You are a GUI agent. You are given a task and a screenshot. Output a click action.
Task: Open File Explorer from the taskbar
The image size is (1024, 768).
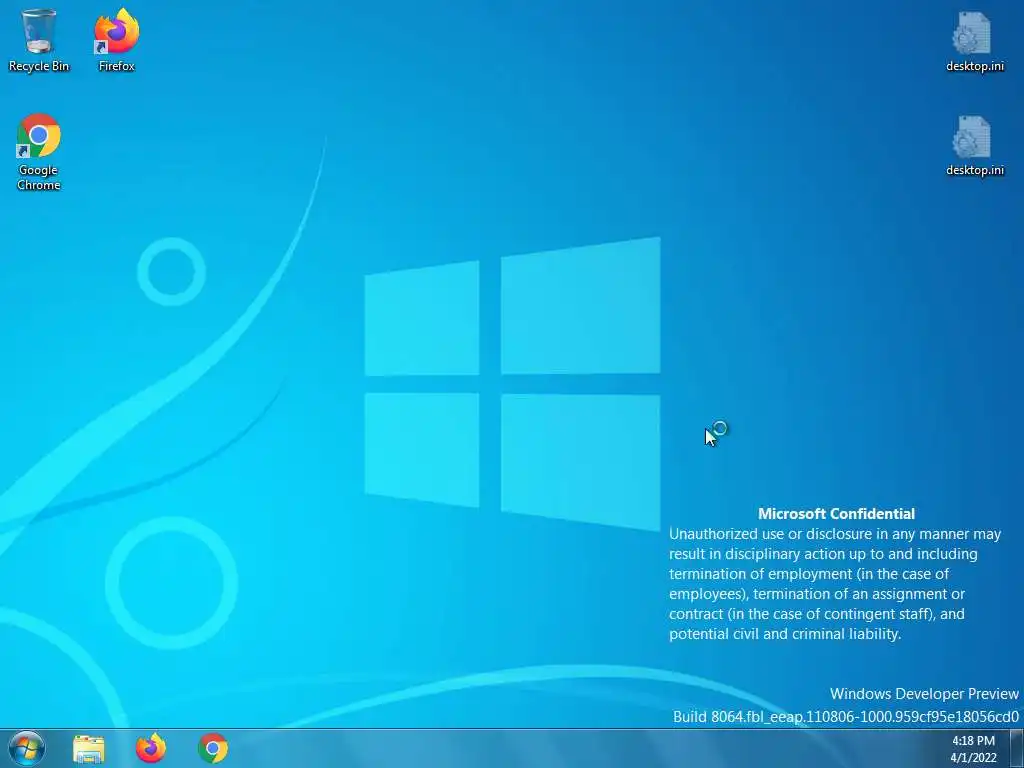click(89, 748)
